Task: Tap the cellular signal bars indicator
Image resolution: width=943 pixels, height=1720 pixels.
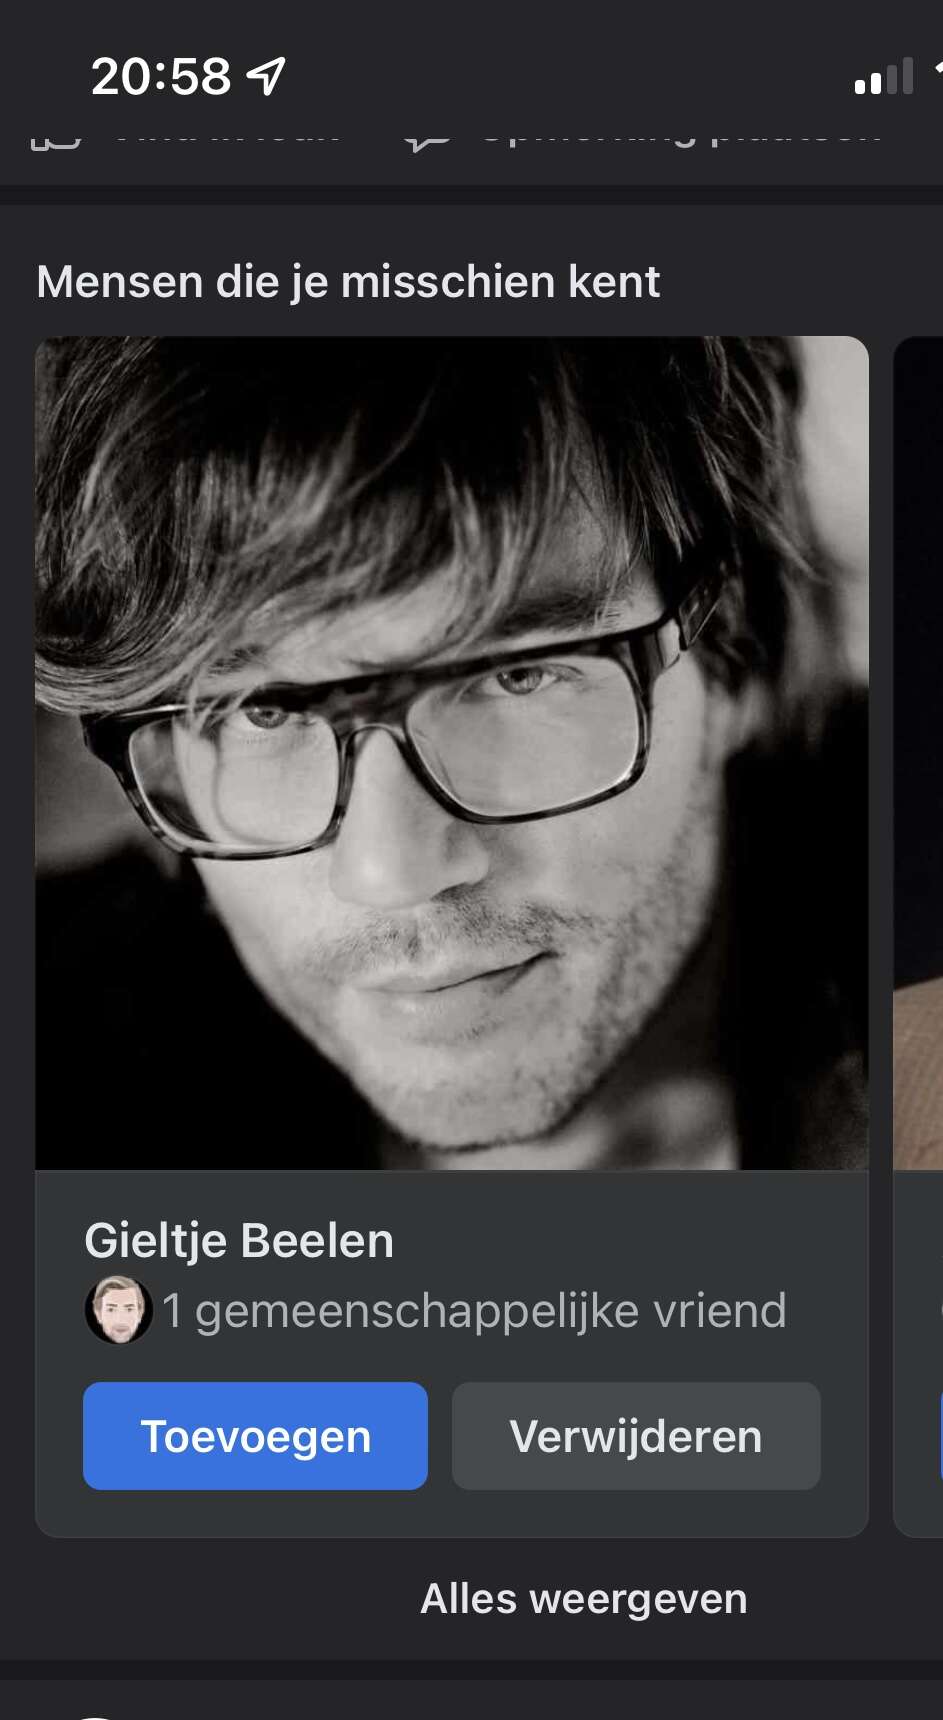Action: (884, 77)
